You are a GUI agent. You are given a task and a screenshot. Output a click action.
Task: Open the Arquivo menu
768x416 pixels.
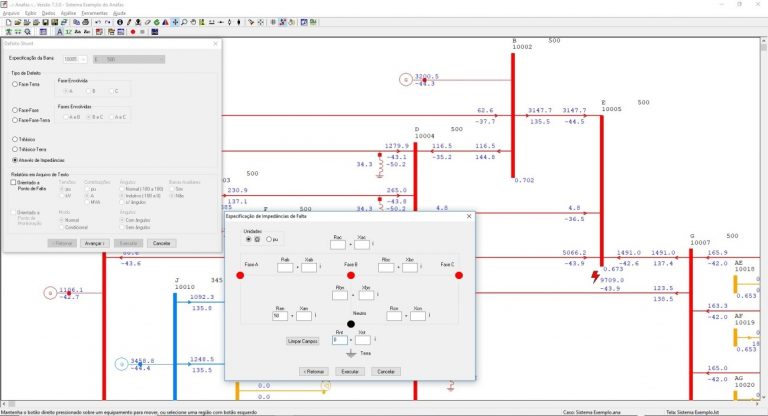(11, 13)
